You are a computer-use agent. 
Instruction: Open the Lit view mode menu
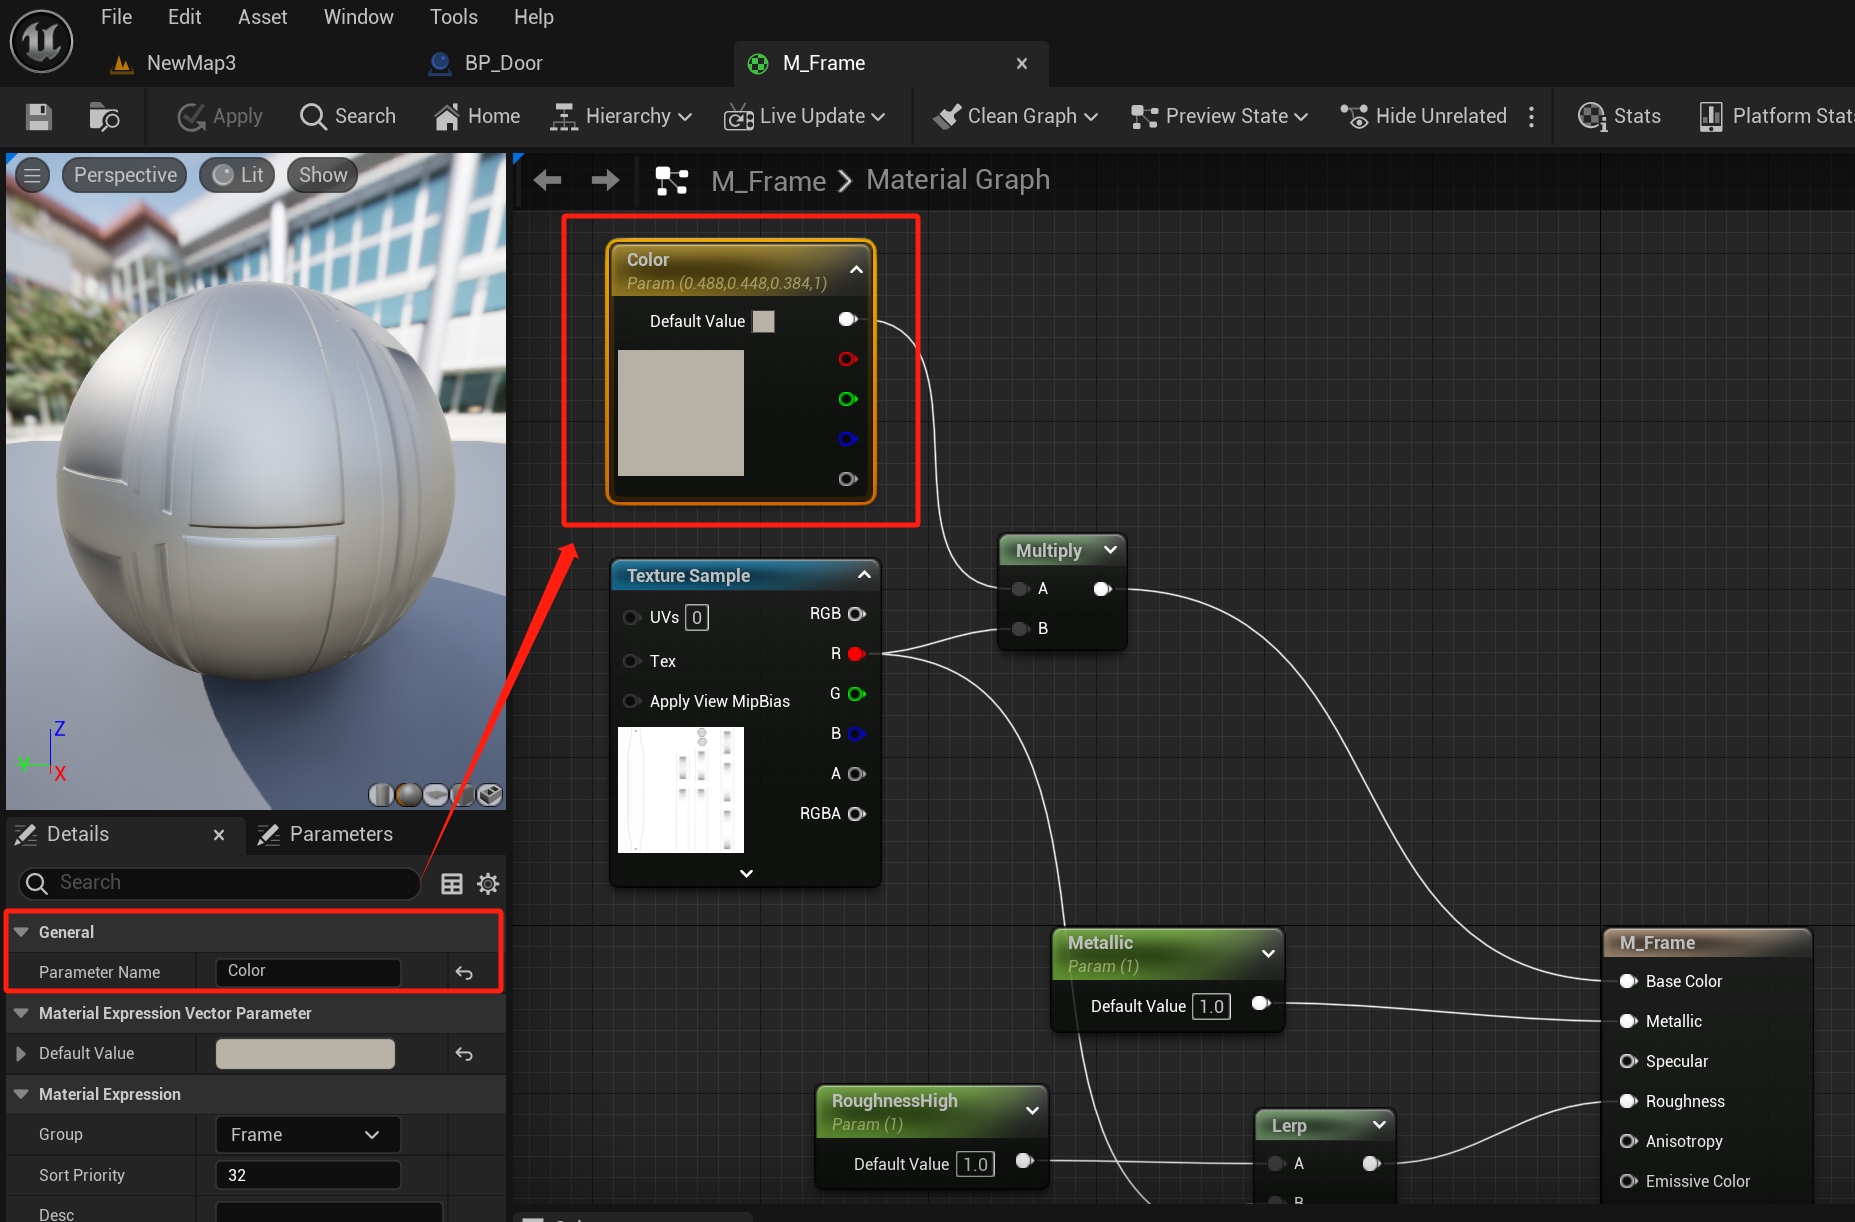point(238,175)
